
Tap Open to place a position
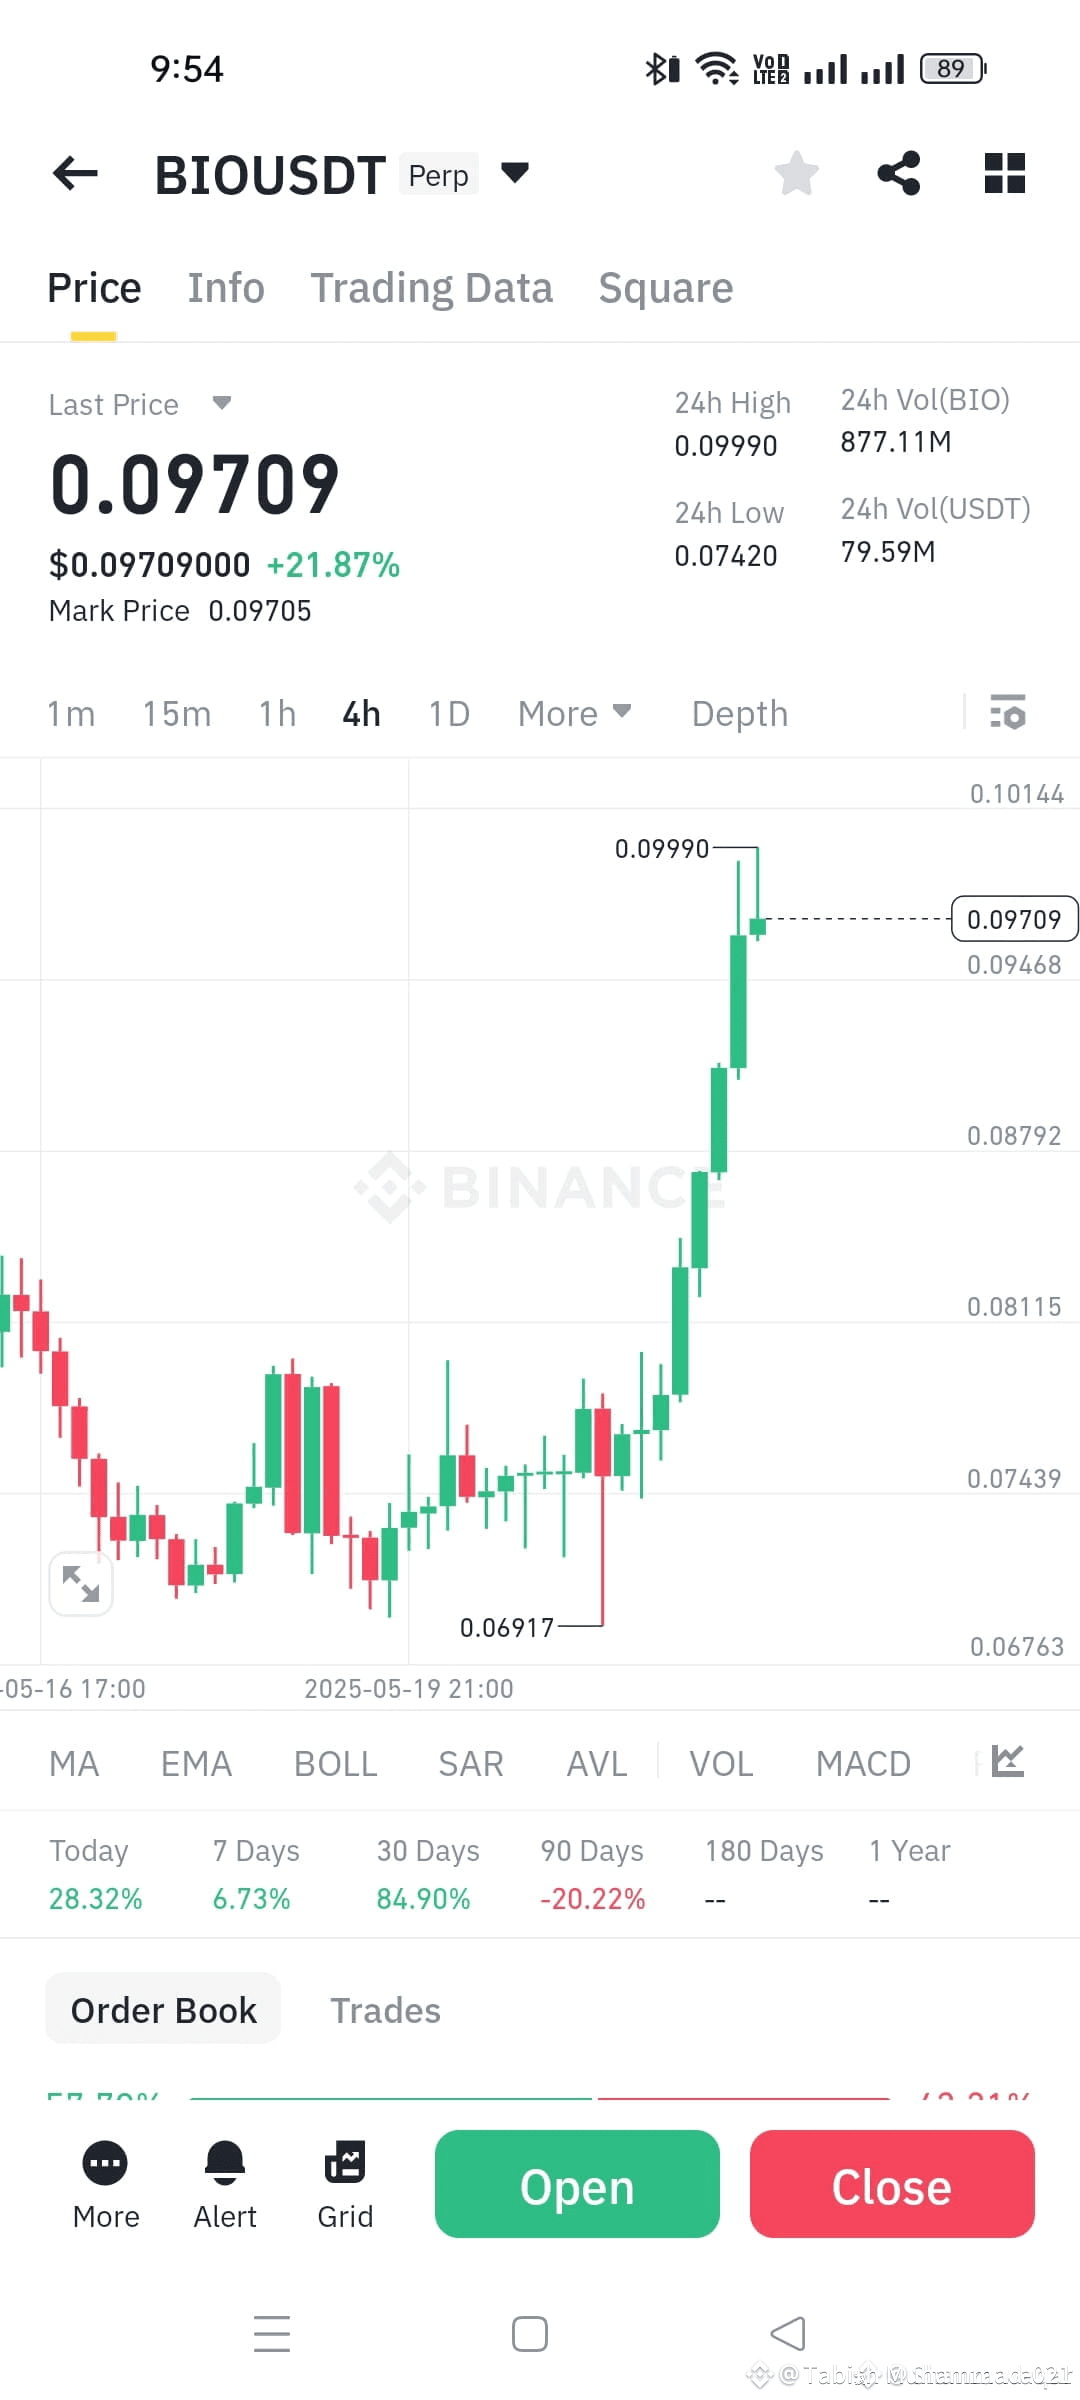tap(576, 2186)
